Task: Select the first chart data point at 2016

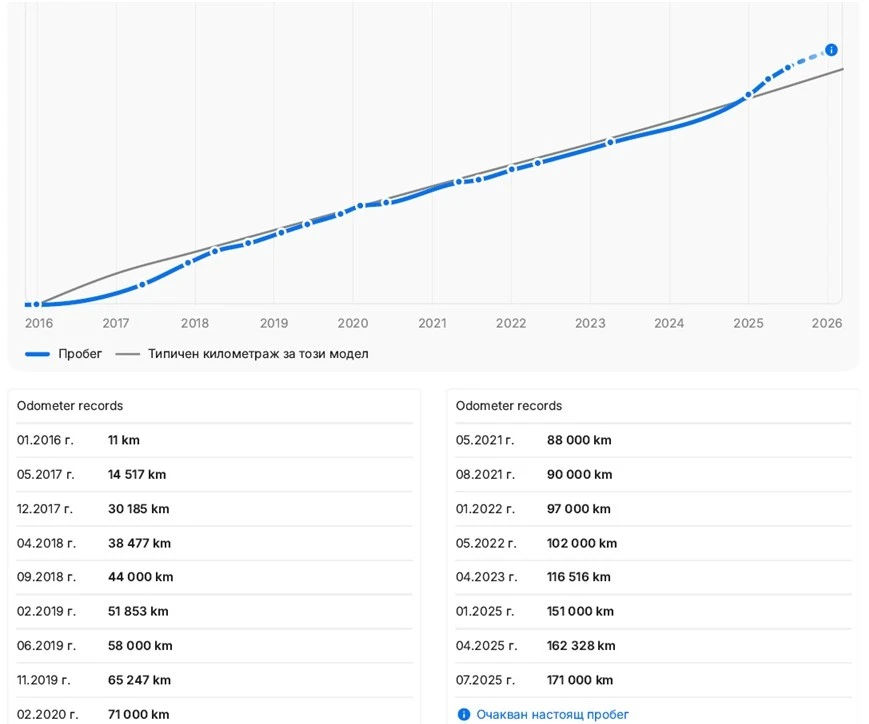Action: pyautogui.click(x=37, y=304)
